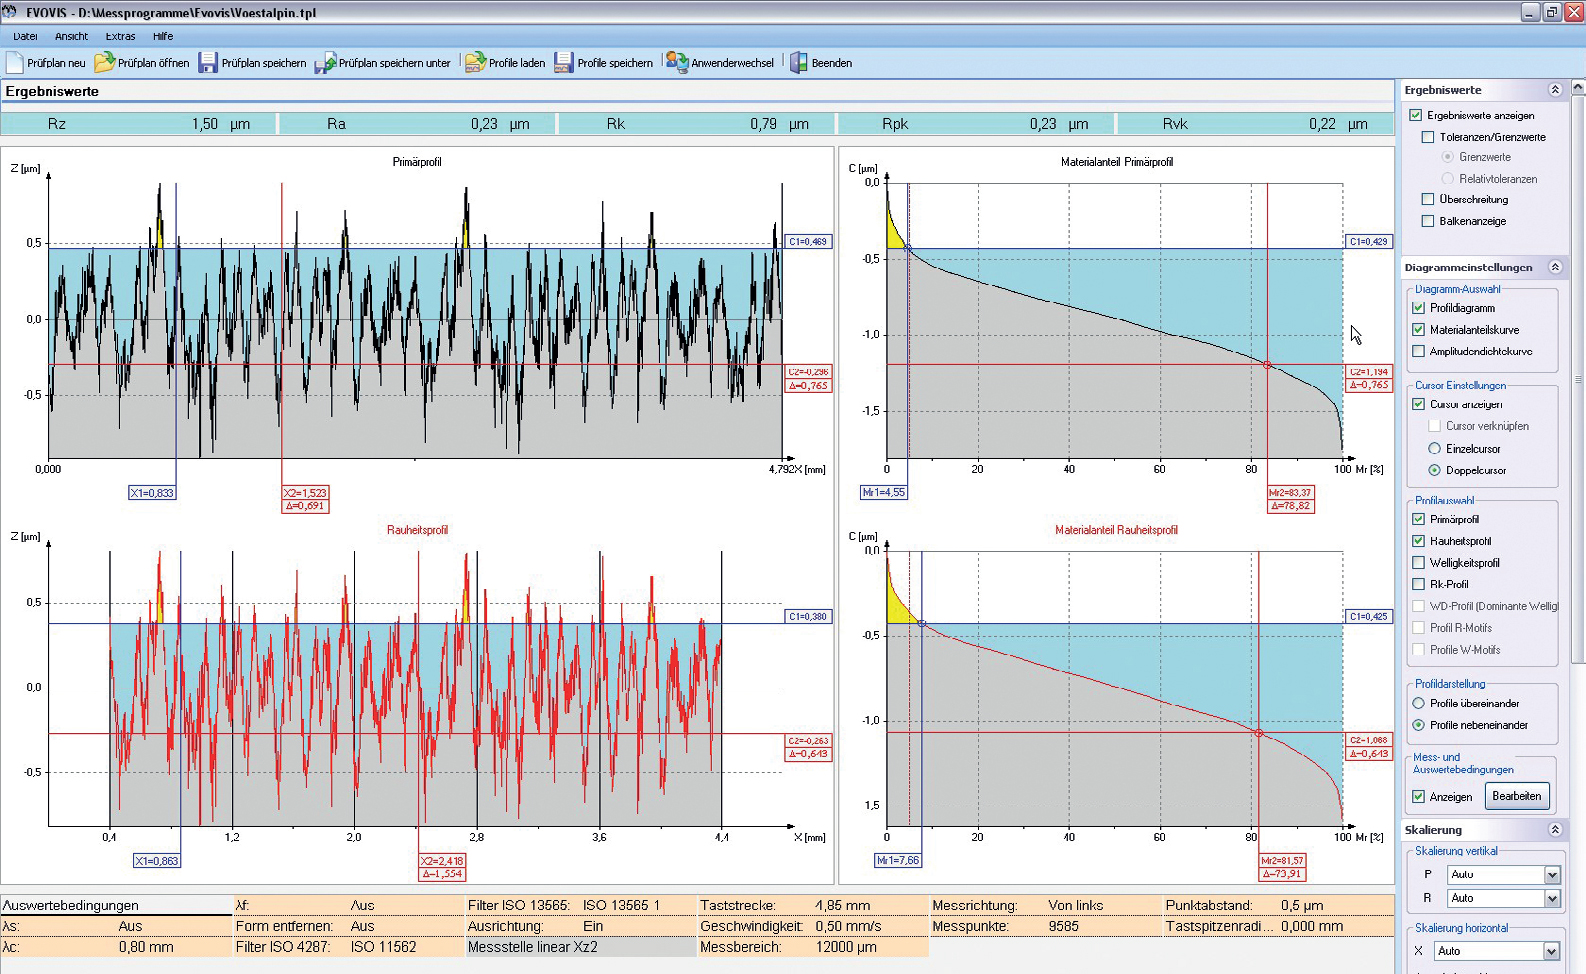Switch user via Anwenderwechsel icon
Screen dimensions: 1586x974
677,63
